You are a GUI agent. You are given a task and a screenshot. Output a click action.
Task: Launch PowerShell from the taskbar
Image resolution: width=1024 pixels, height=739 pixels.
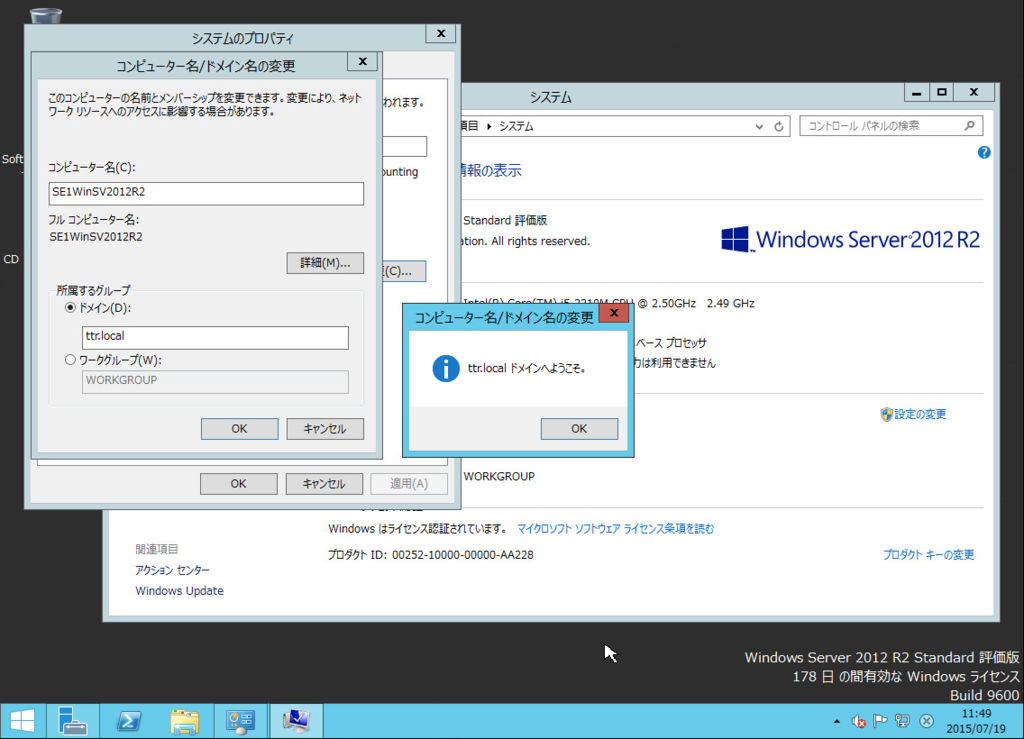coord(129,721)
